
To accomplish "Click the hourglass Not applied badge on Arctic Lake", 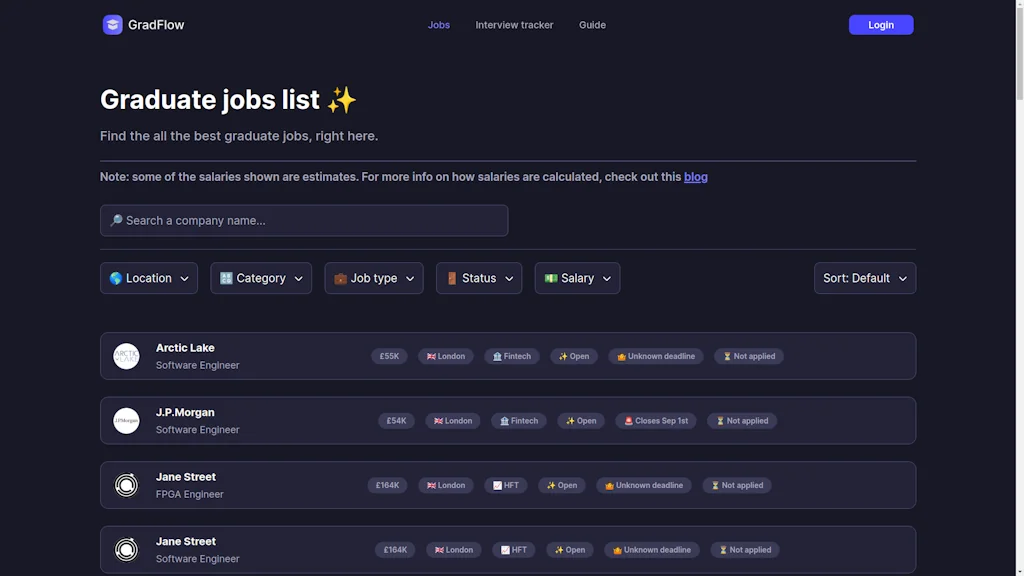I will [748, 355].
